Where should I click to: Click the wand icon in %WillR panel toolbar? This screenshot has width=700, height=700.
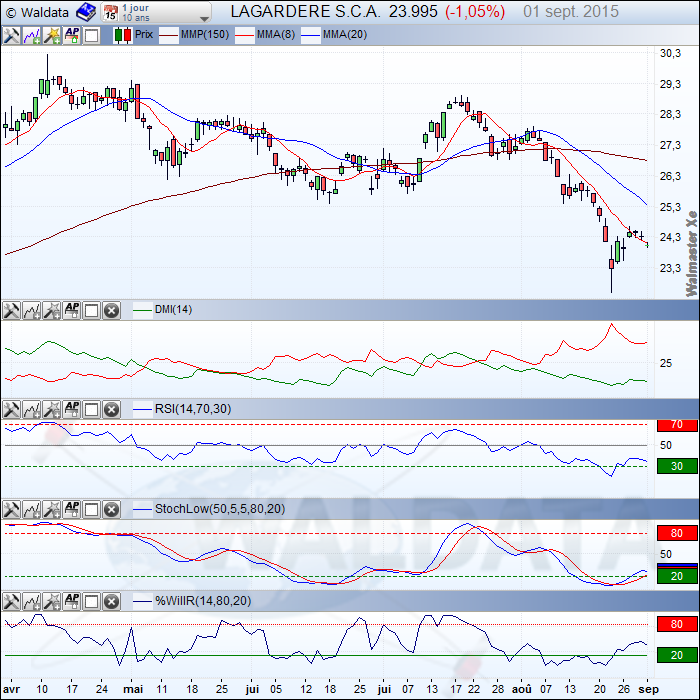[52, 601]
